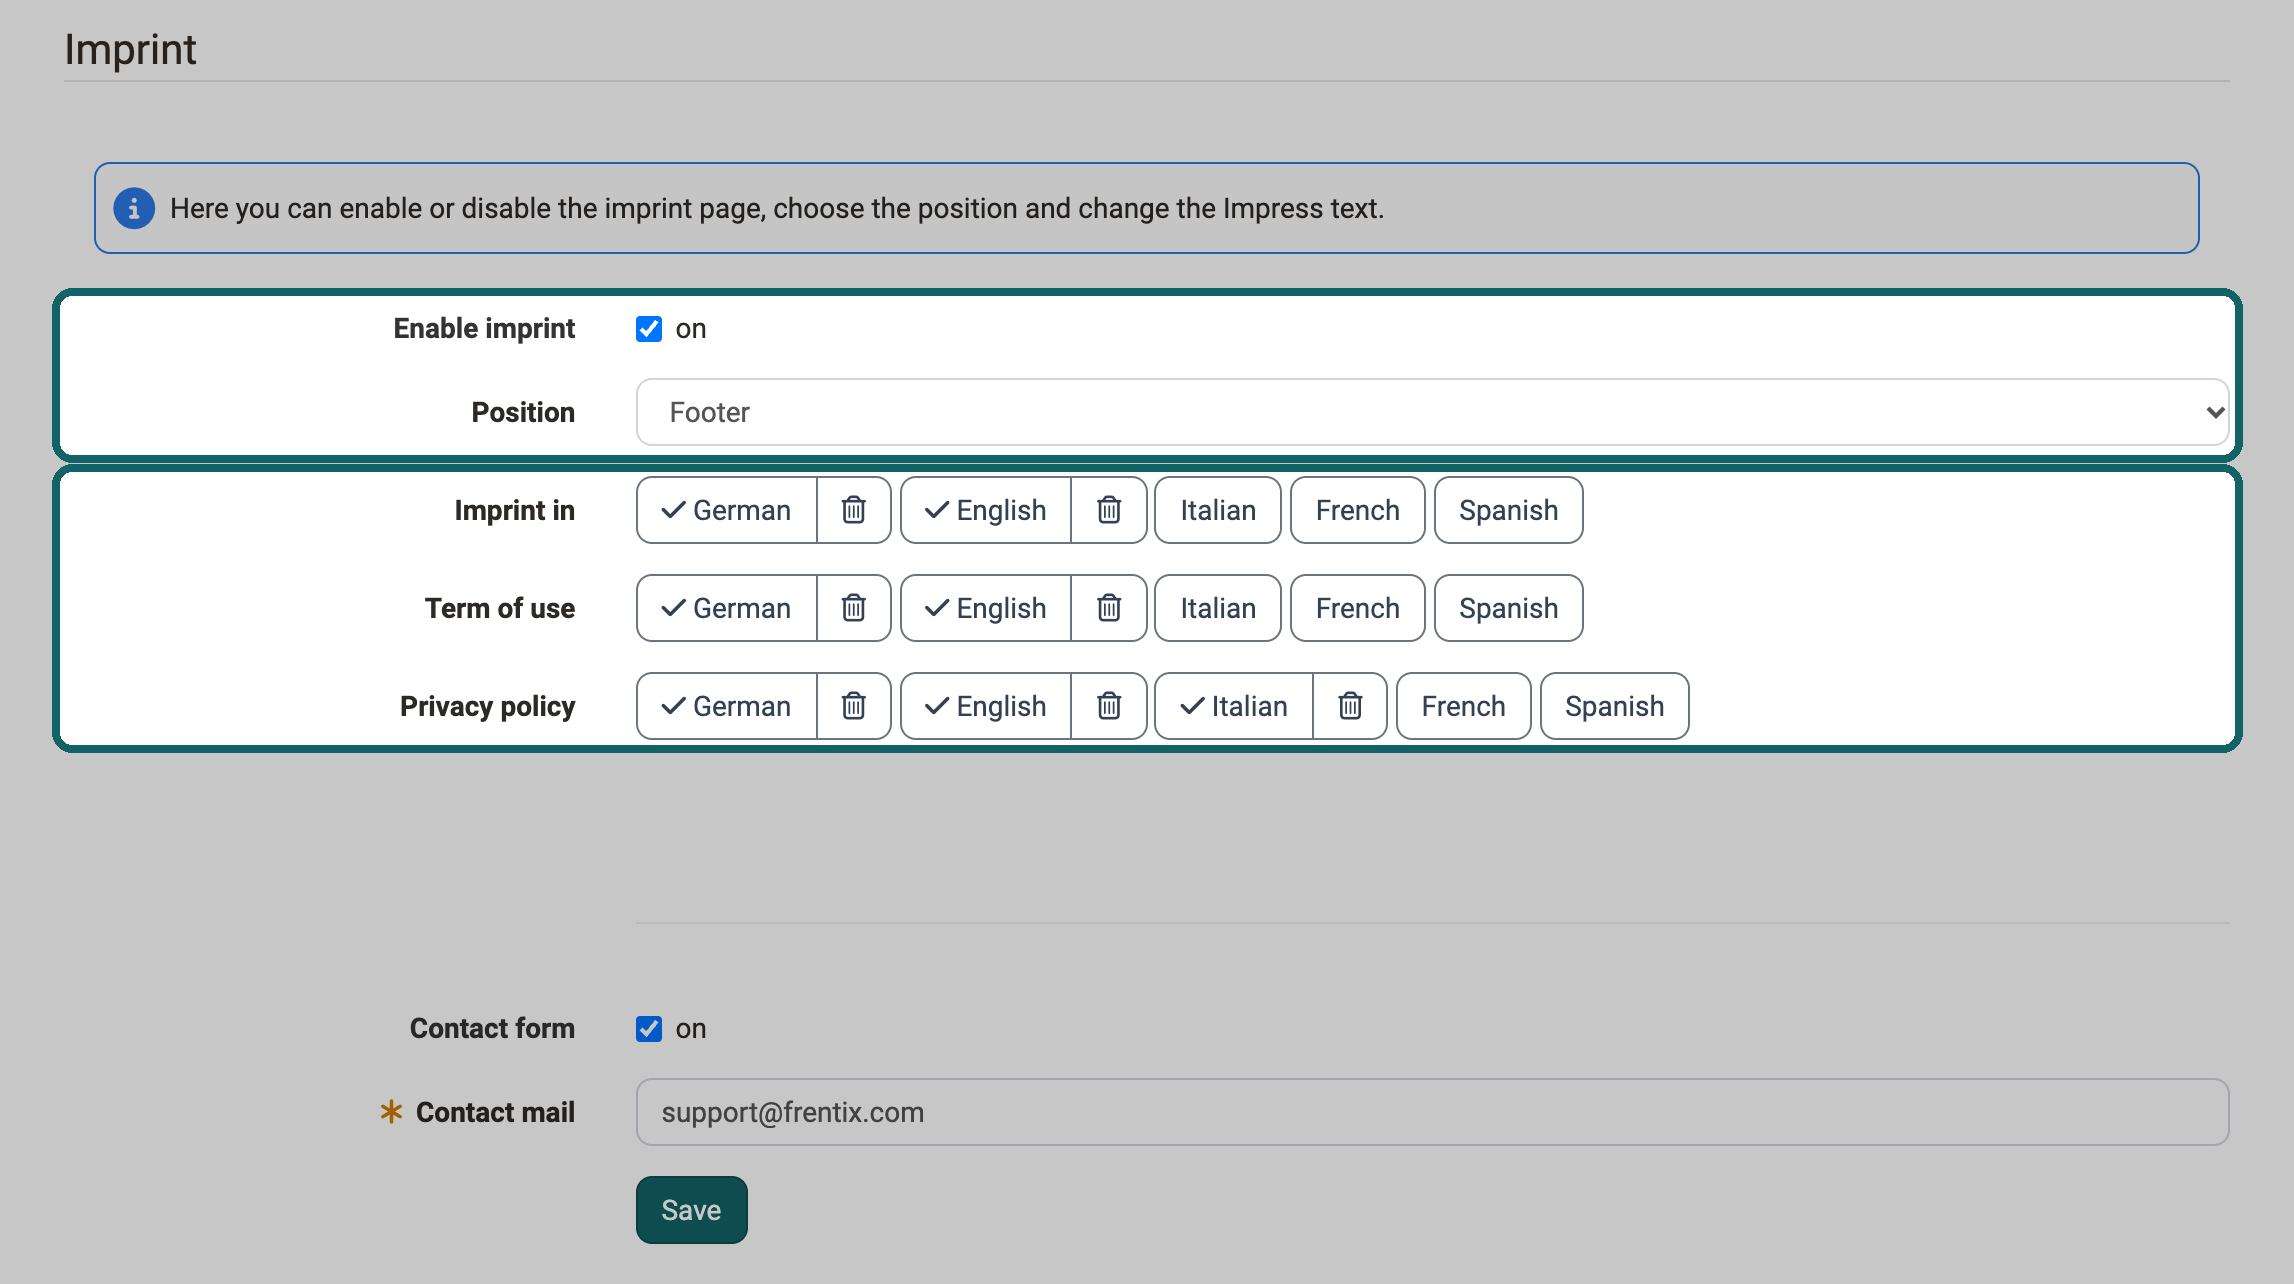Add Spanish Term of use

(1508, 608)
